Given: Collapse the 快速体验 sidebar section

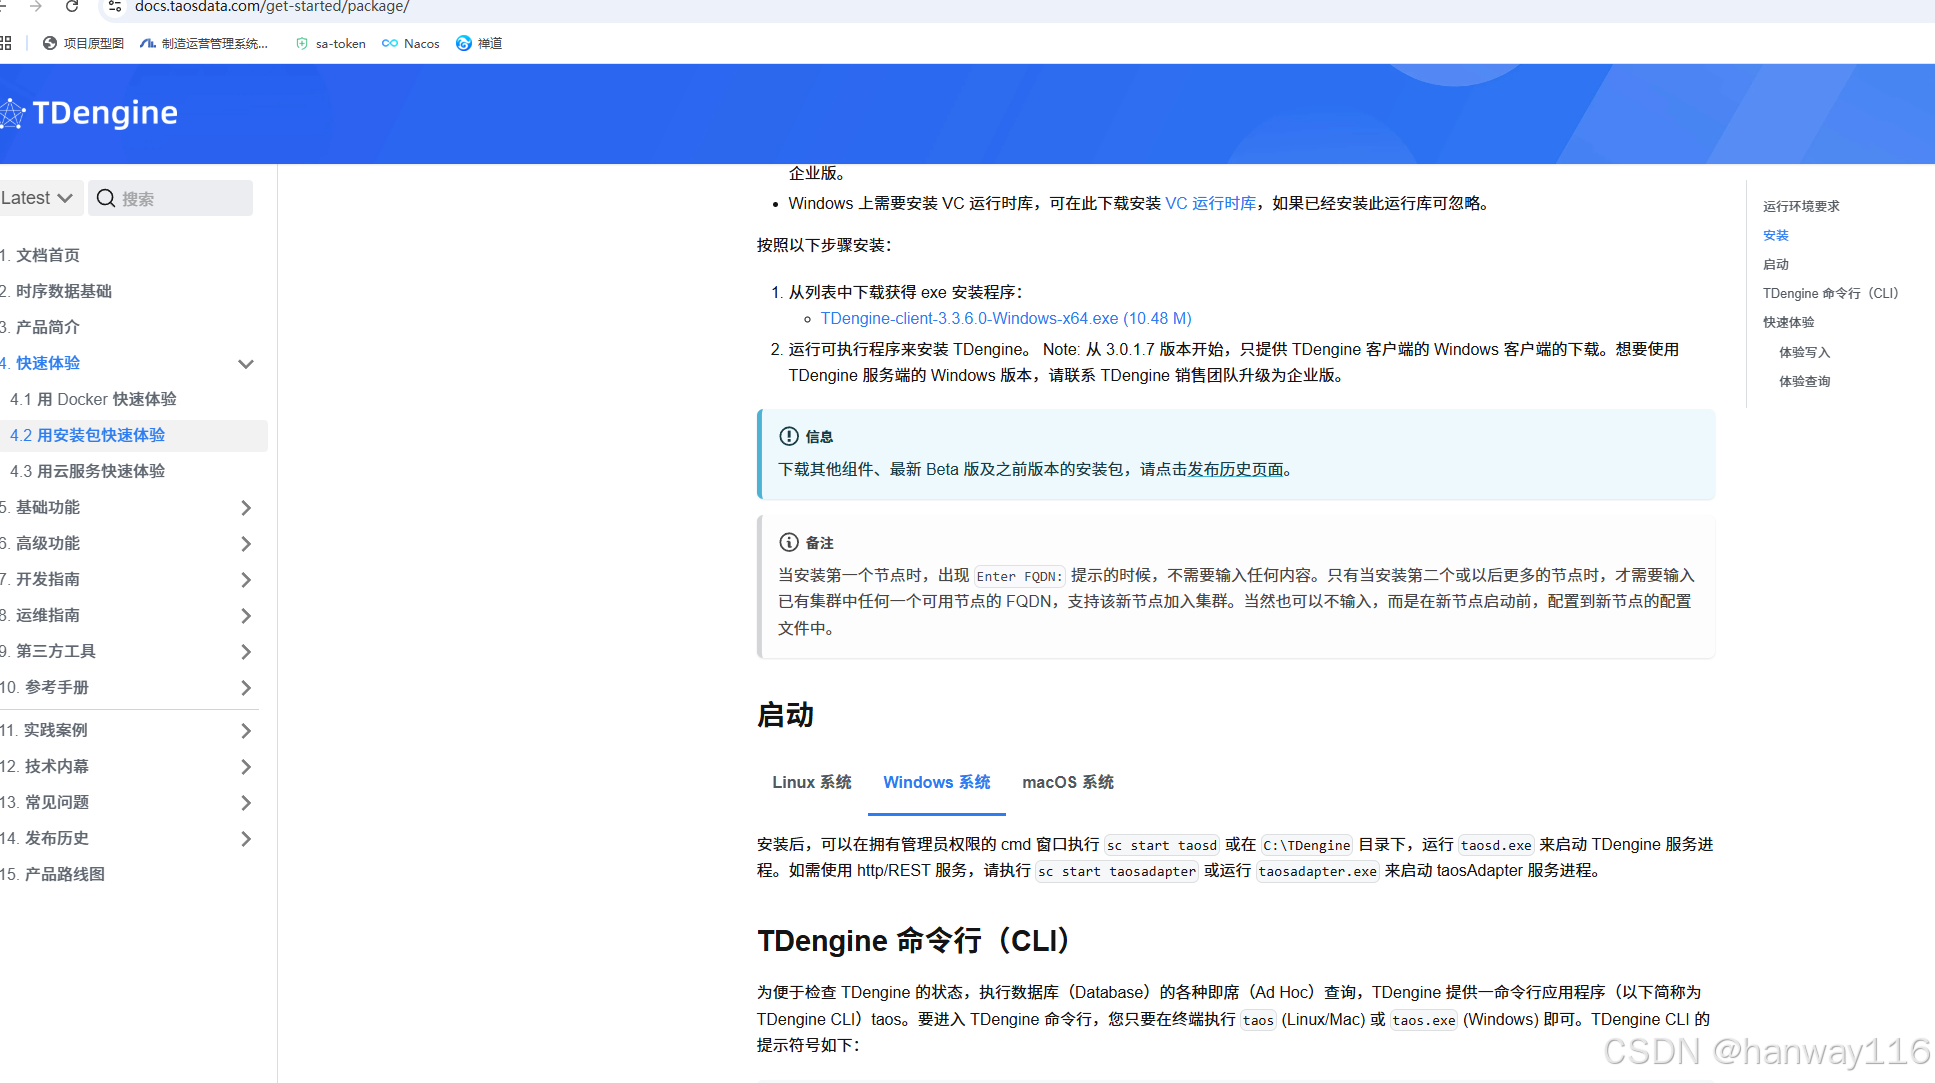Looking at the screenshot, I should pos(246,364).
